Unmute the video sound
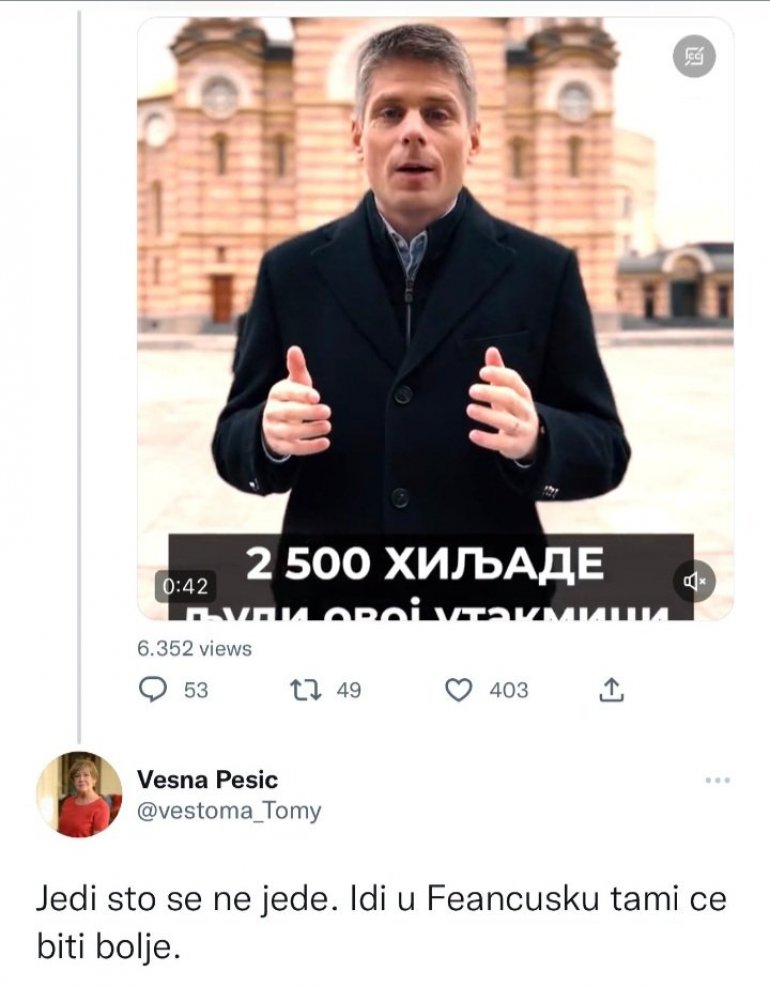The height and width of the screenshot is (987, 770). pos(694,581)
